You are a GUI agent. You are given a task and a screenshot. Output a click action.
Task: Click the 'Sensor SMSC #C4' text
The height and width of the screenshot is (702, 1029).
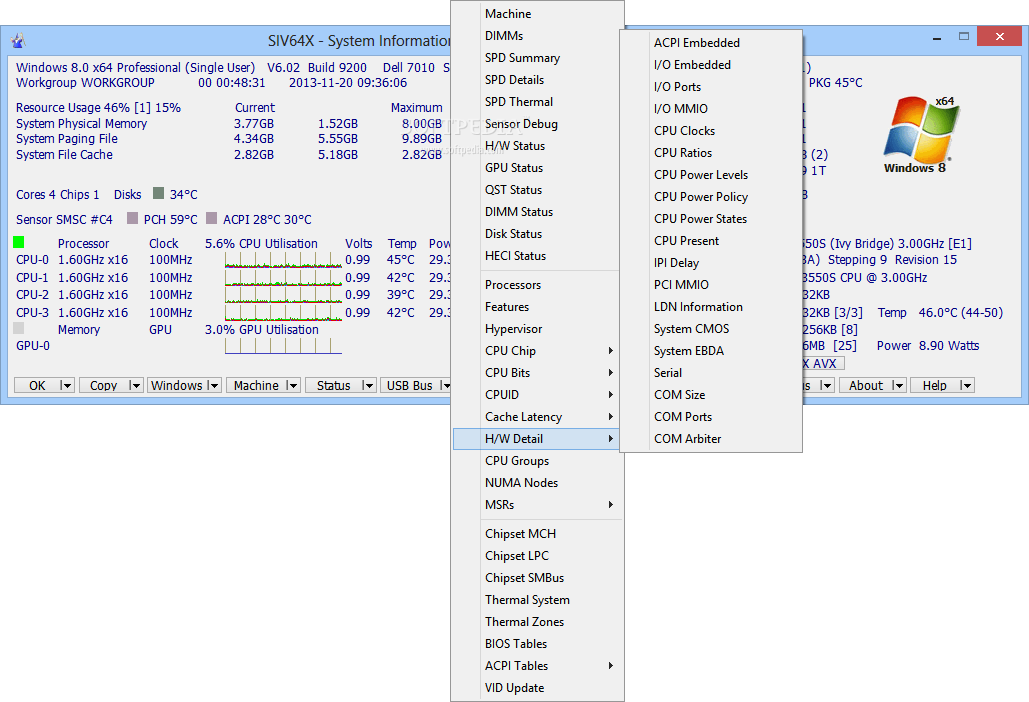pyautogui.click(x=64, y=219)
